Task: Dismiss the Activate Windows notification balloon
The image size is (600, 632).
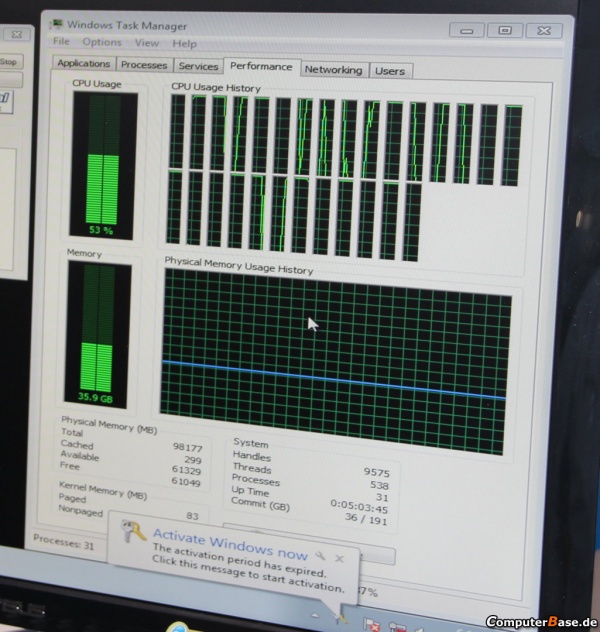Action: pos(339,559)
